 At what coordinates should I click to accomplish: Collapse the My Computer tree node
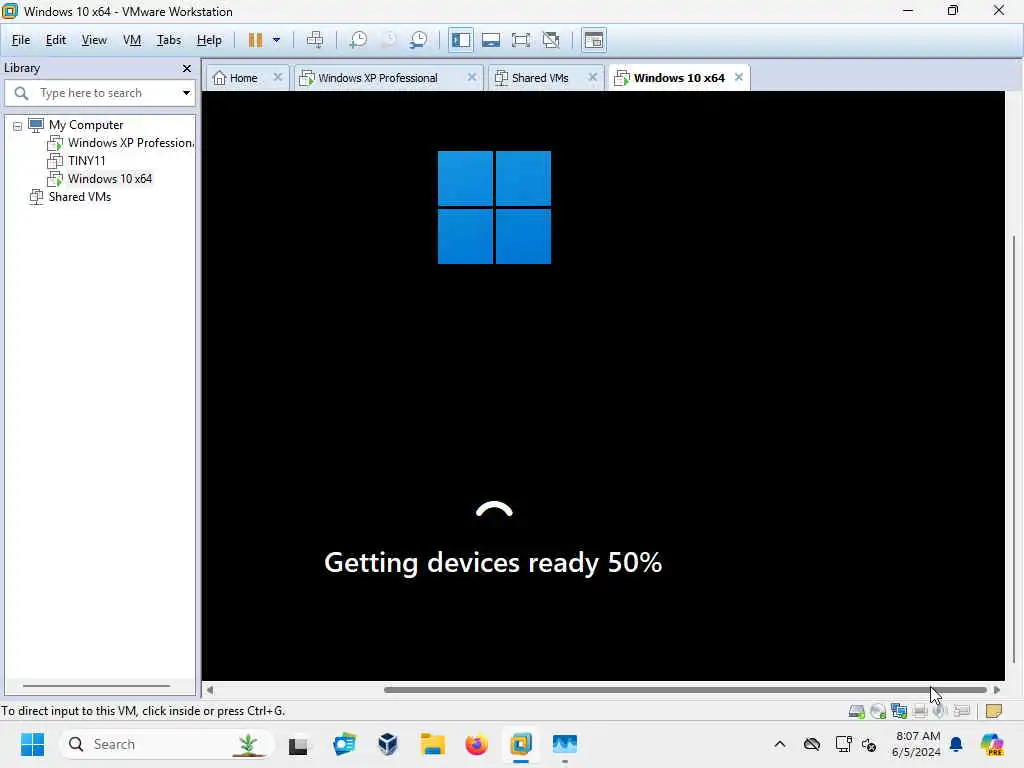[18, 125]
